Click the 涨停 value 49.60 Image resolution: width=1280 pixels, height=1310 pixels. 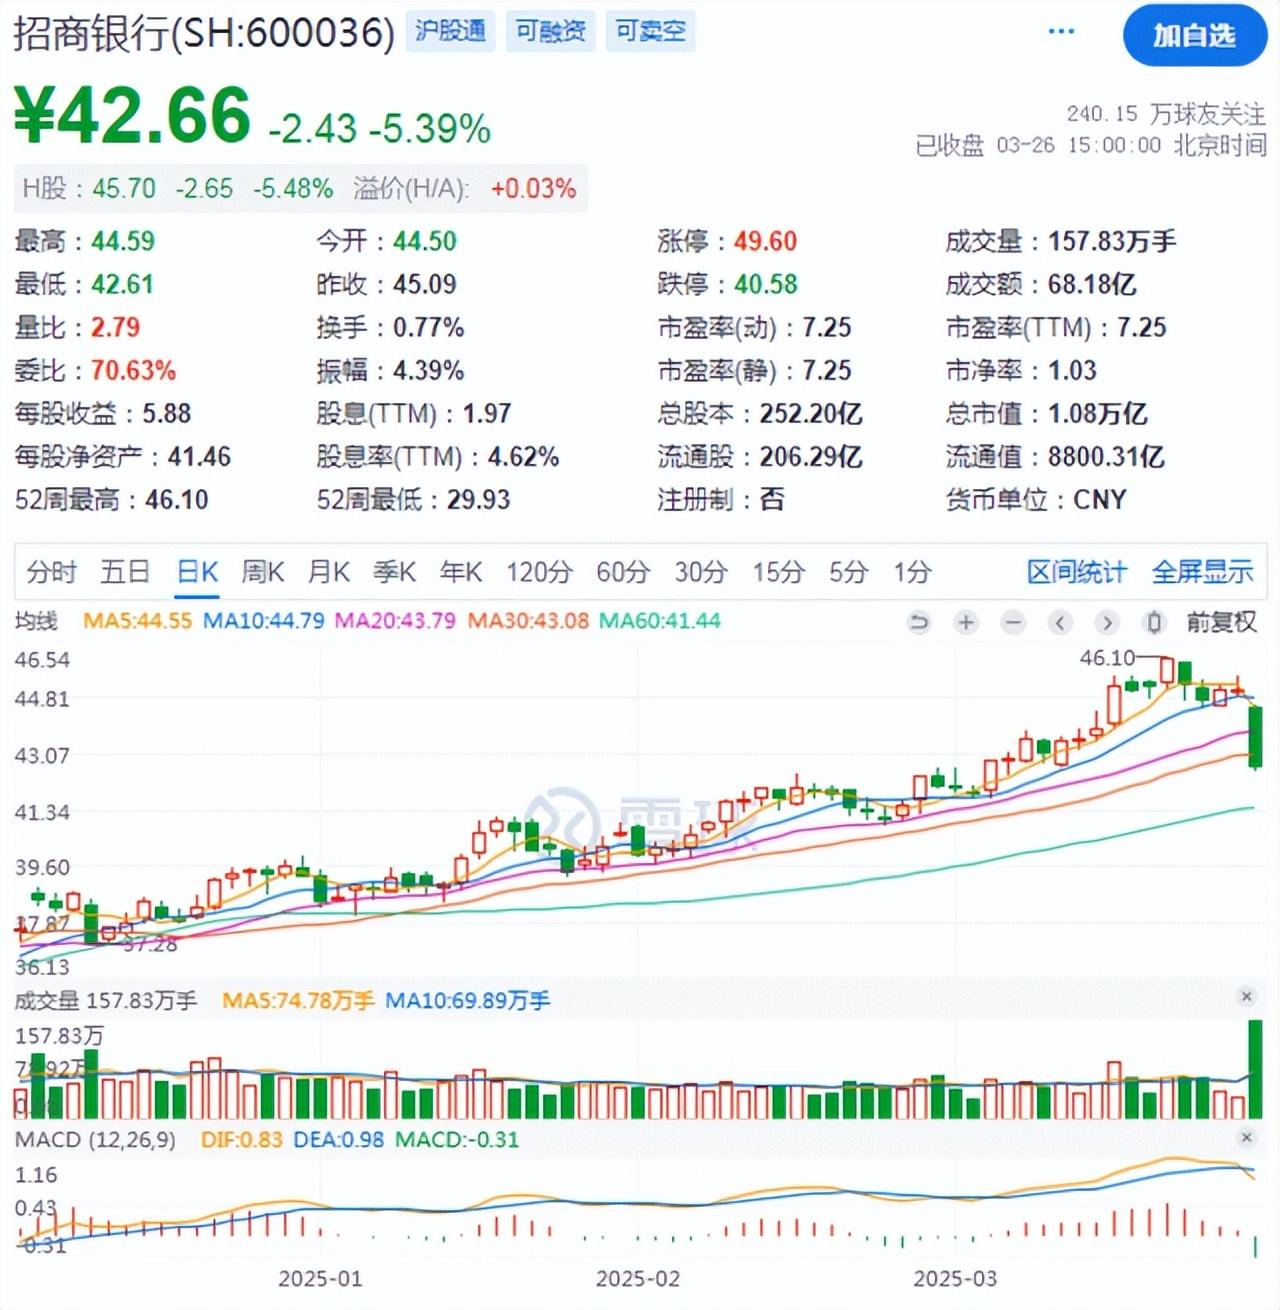coord(766,241)
